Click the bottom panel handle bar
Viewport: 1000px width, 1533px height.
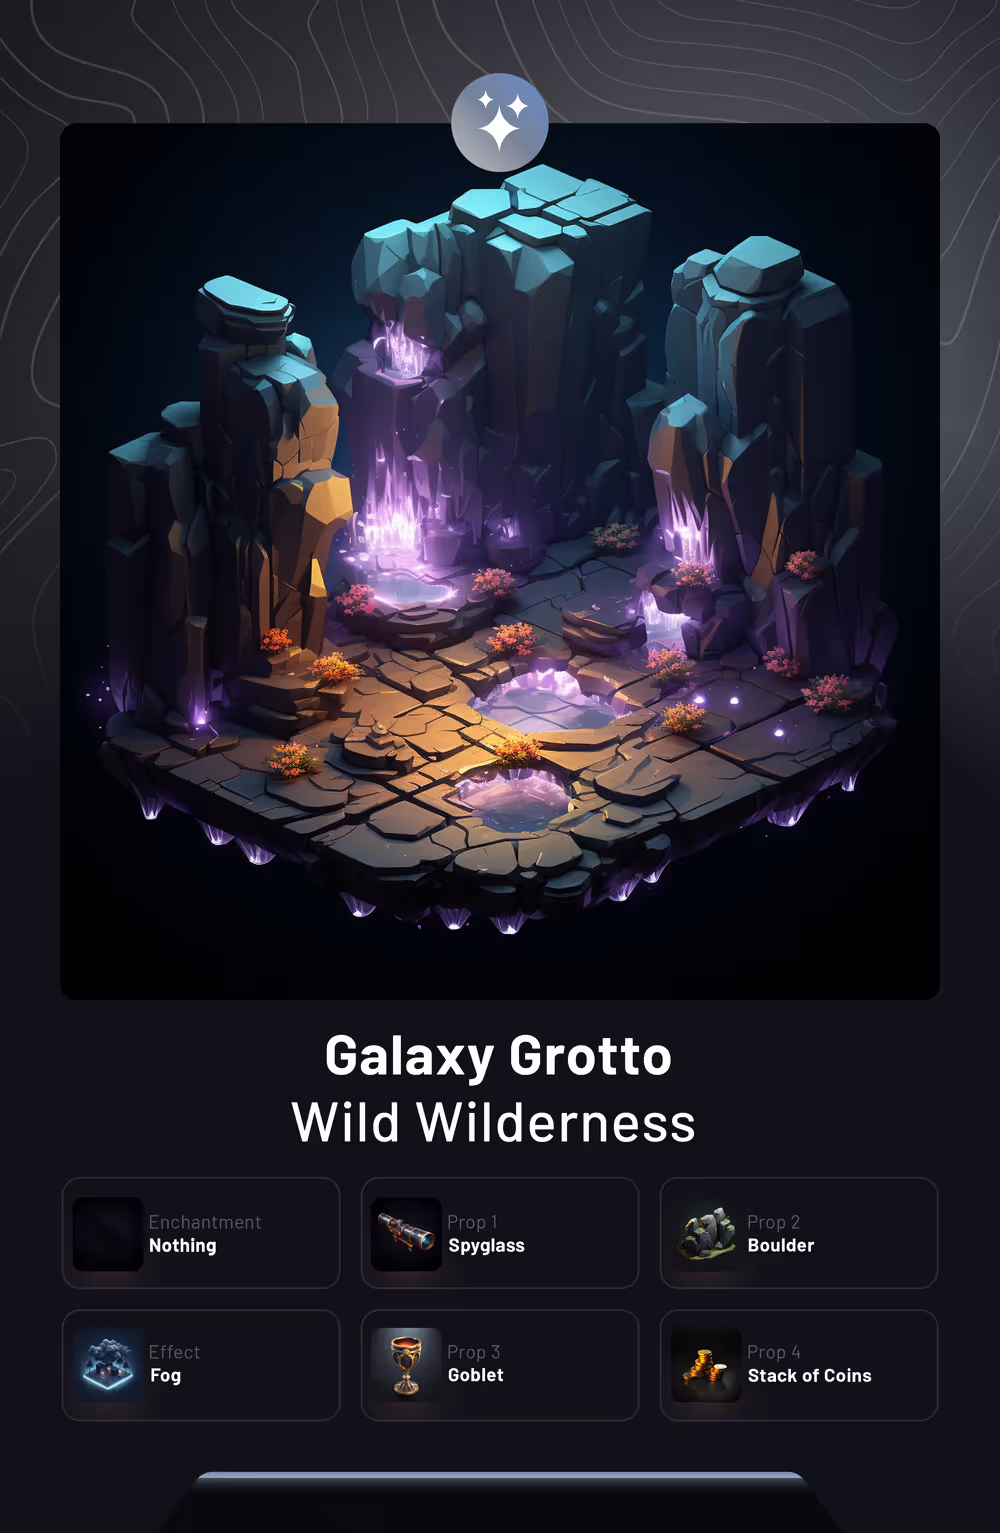500,1476
